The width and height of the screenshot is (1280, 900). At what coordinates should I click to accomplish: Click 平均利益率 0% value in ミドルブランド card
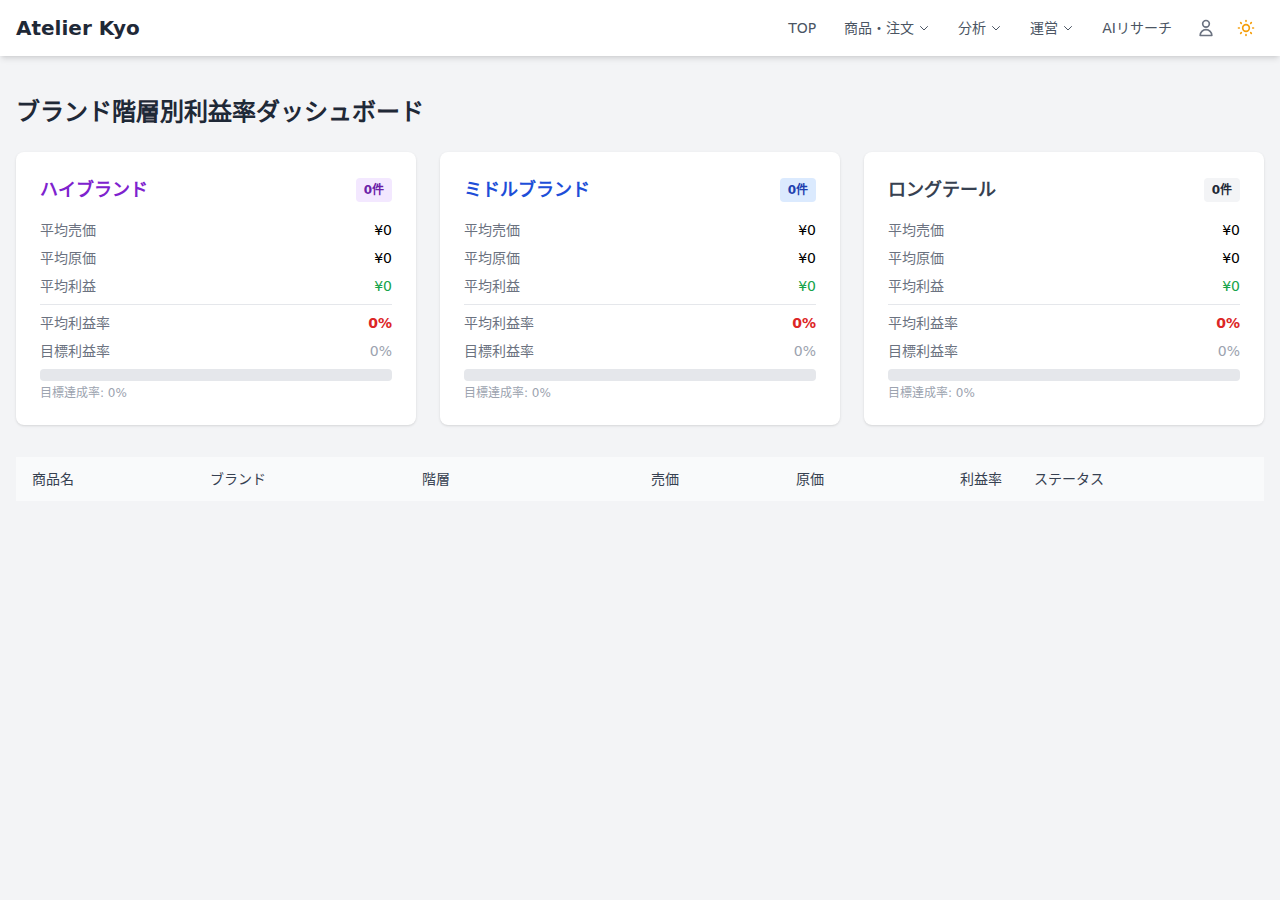tap(804, 323)
